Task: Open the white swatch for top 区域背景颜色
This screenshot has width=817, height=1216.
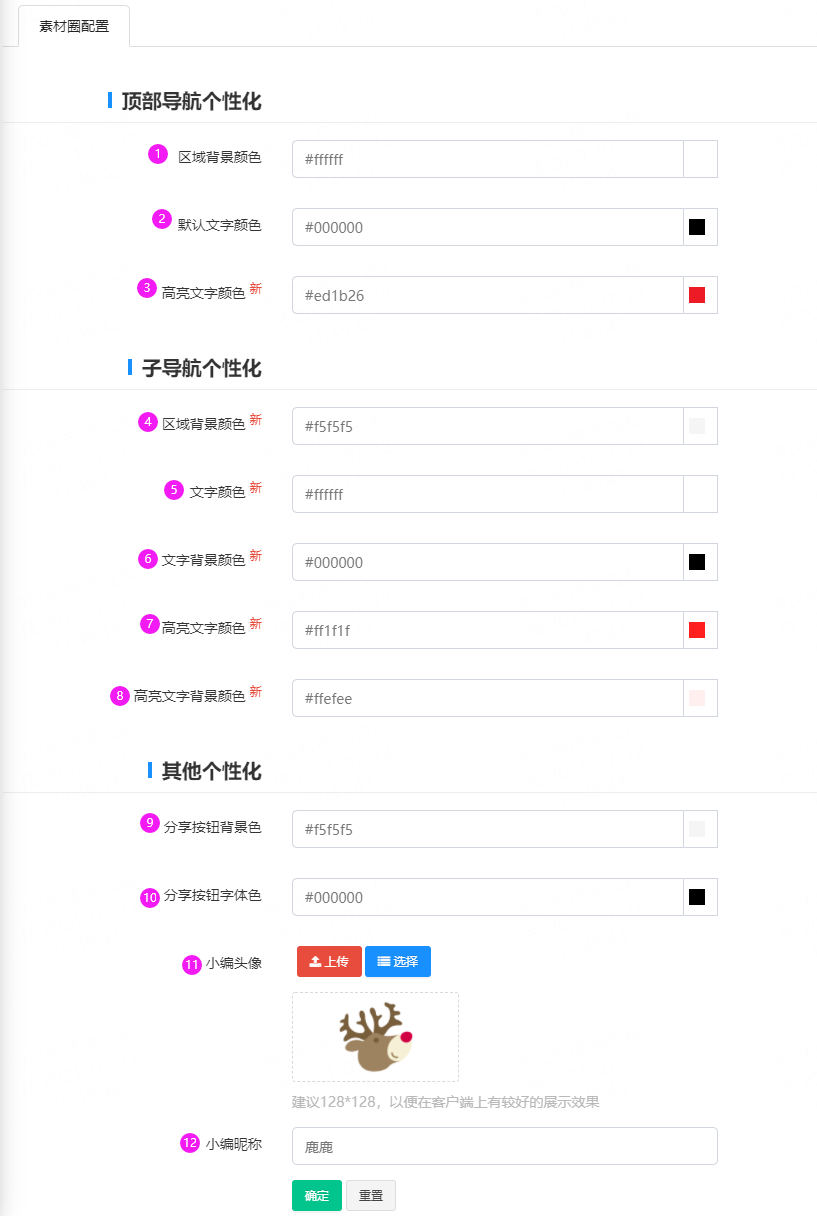Action: point(700,159)
